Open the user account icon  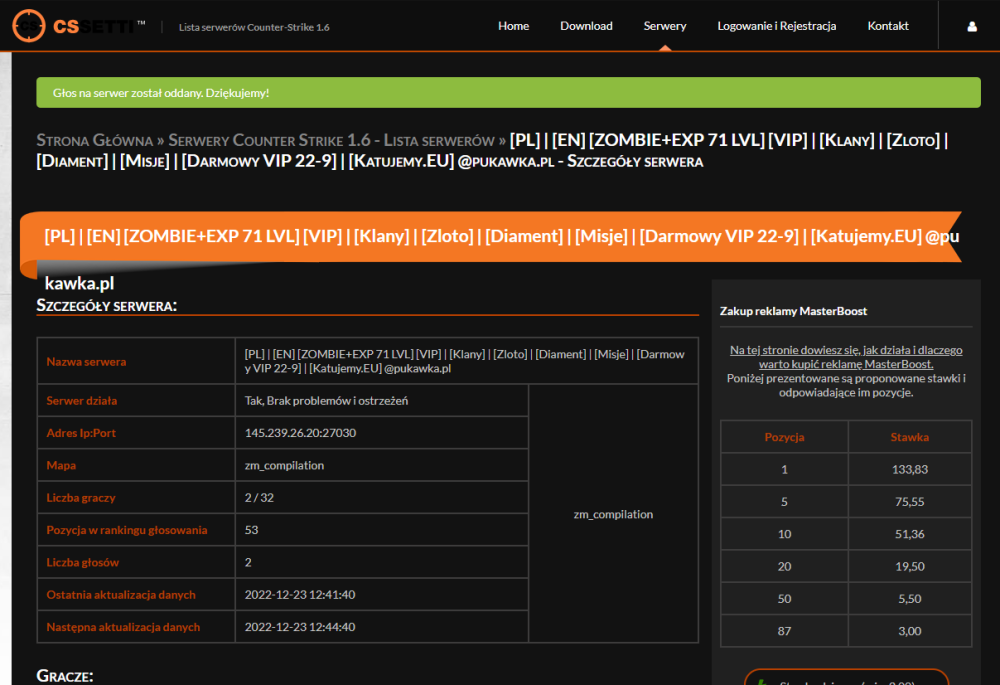coord(972,26)
